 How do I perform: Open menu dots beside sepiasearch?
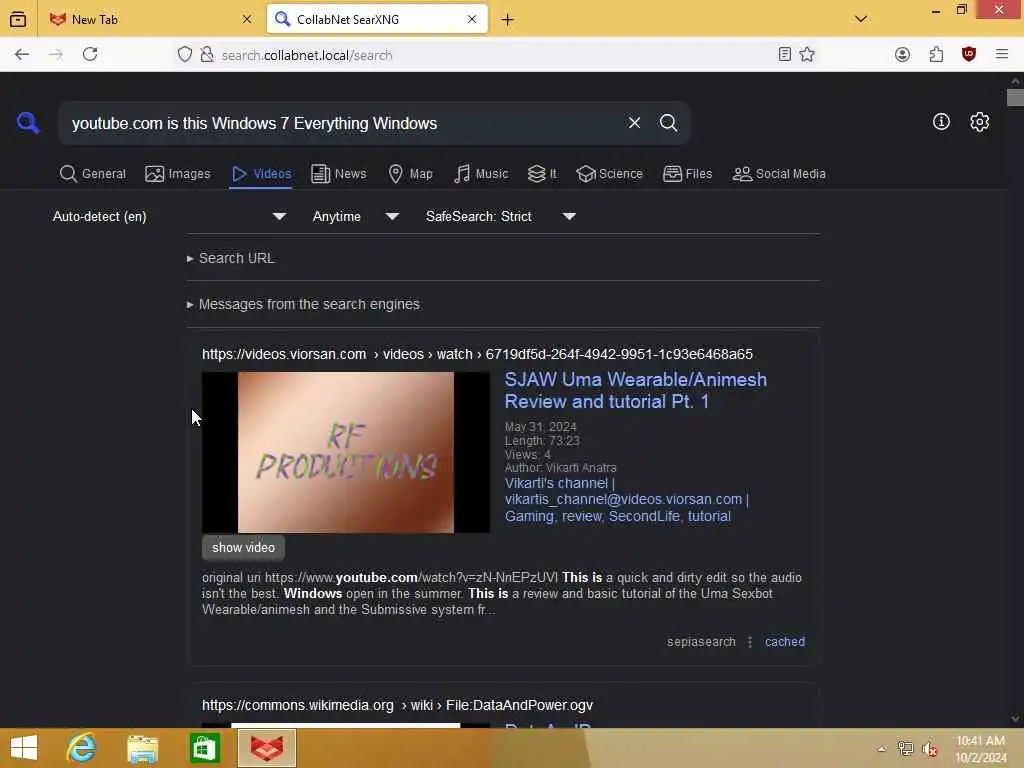750,642
